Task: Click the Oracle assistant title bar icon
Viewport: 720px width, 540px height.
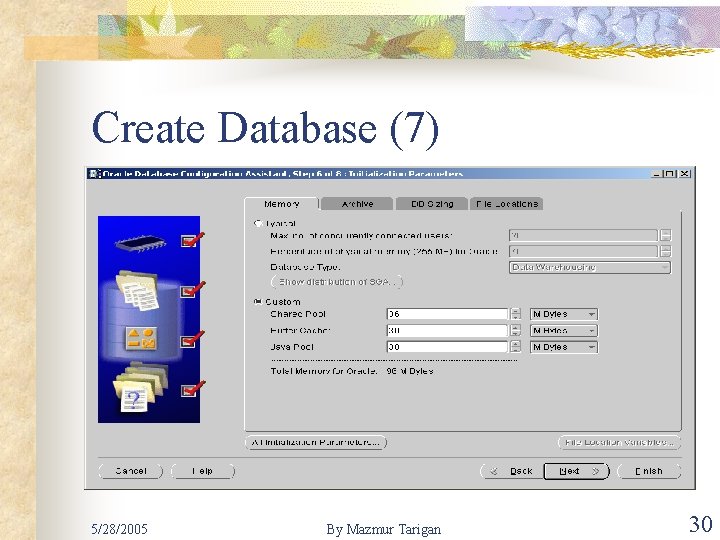Action: pyautogui.click(x=95, y=174)
